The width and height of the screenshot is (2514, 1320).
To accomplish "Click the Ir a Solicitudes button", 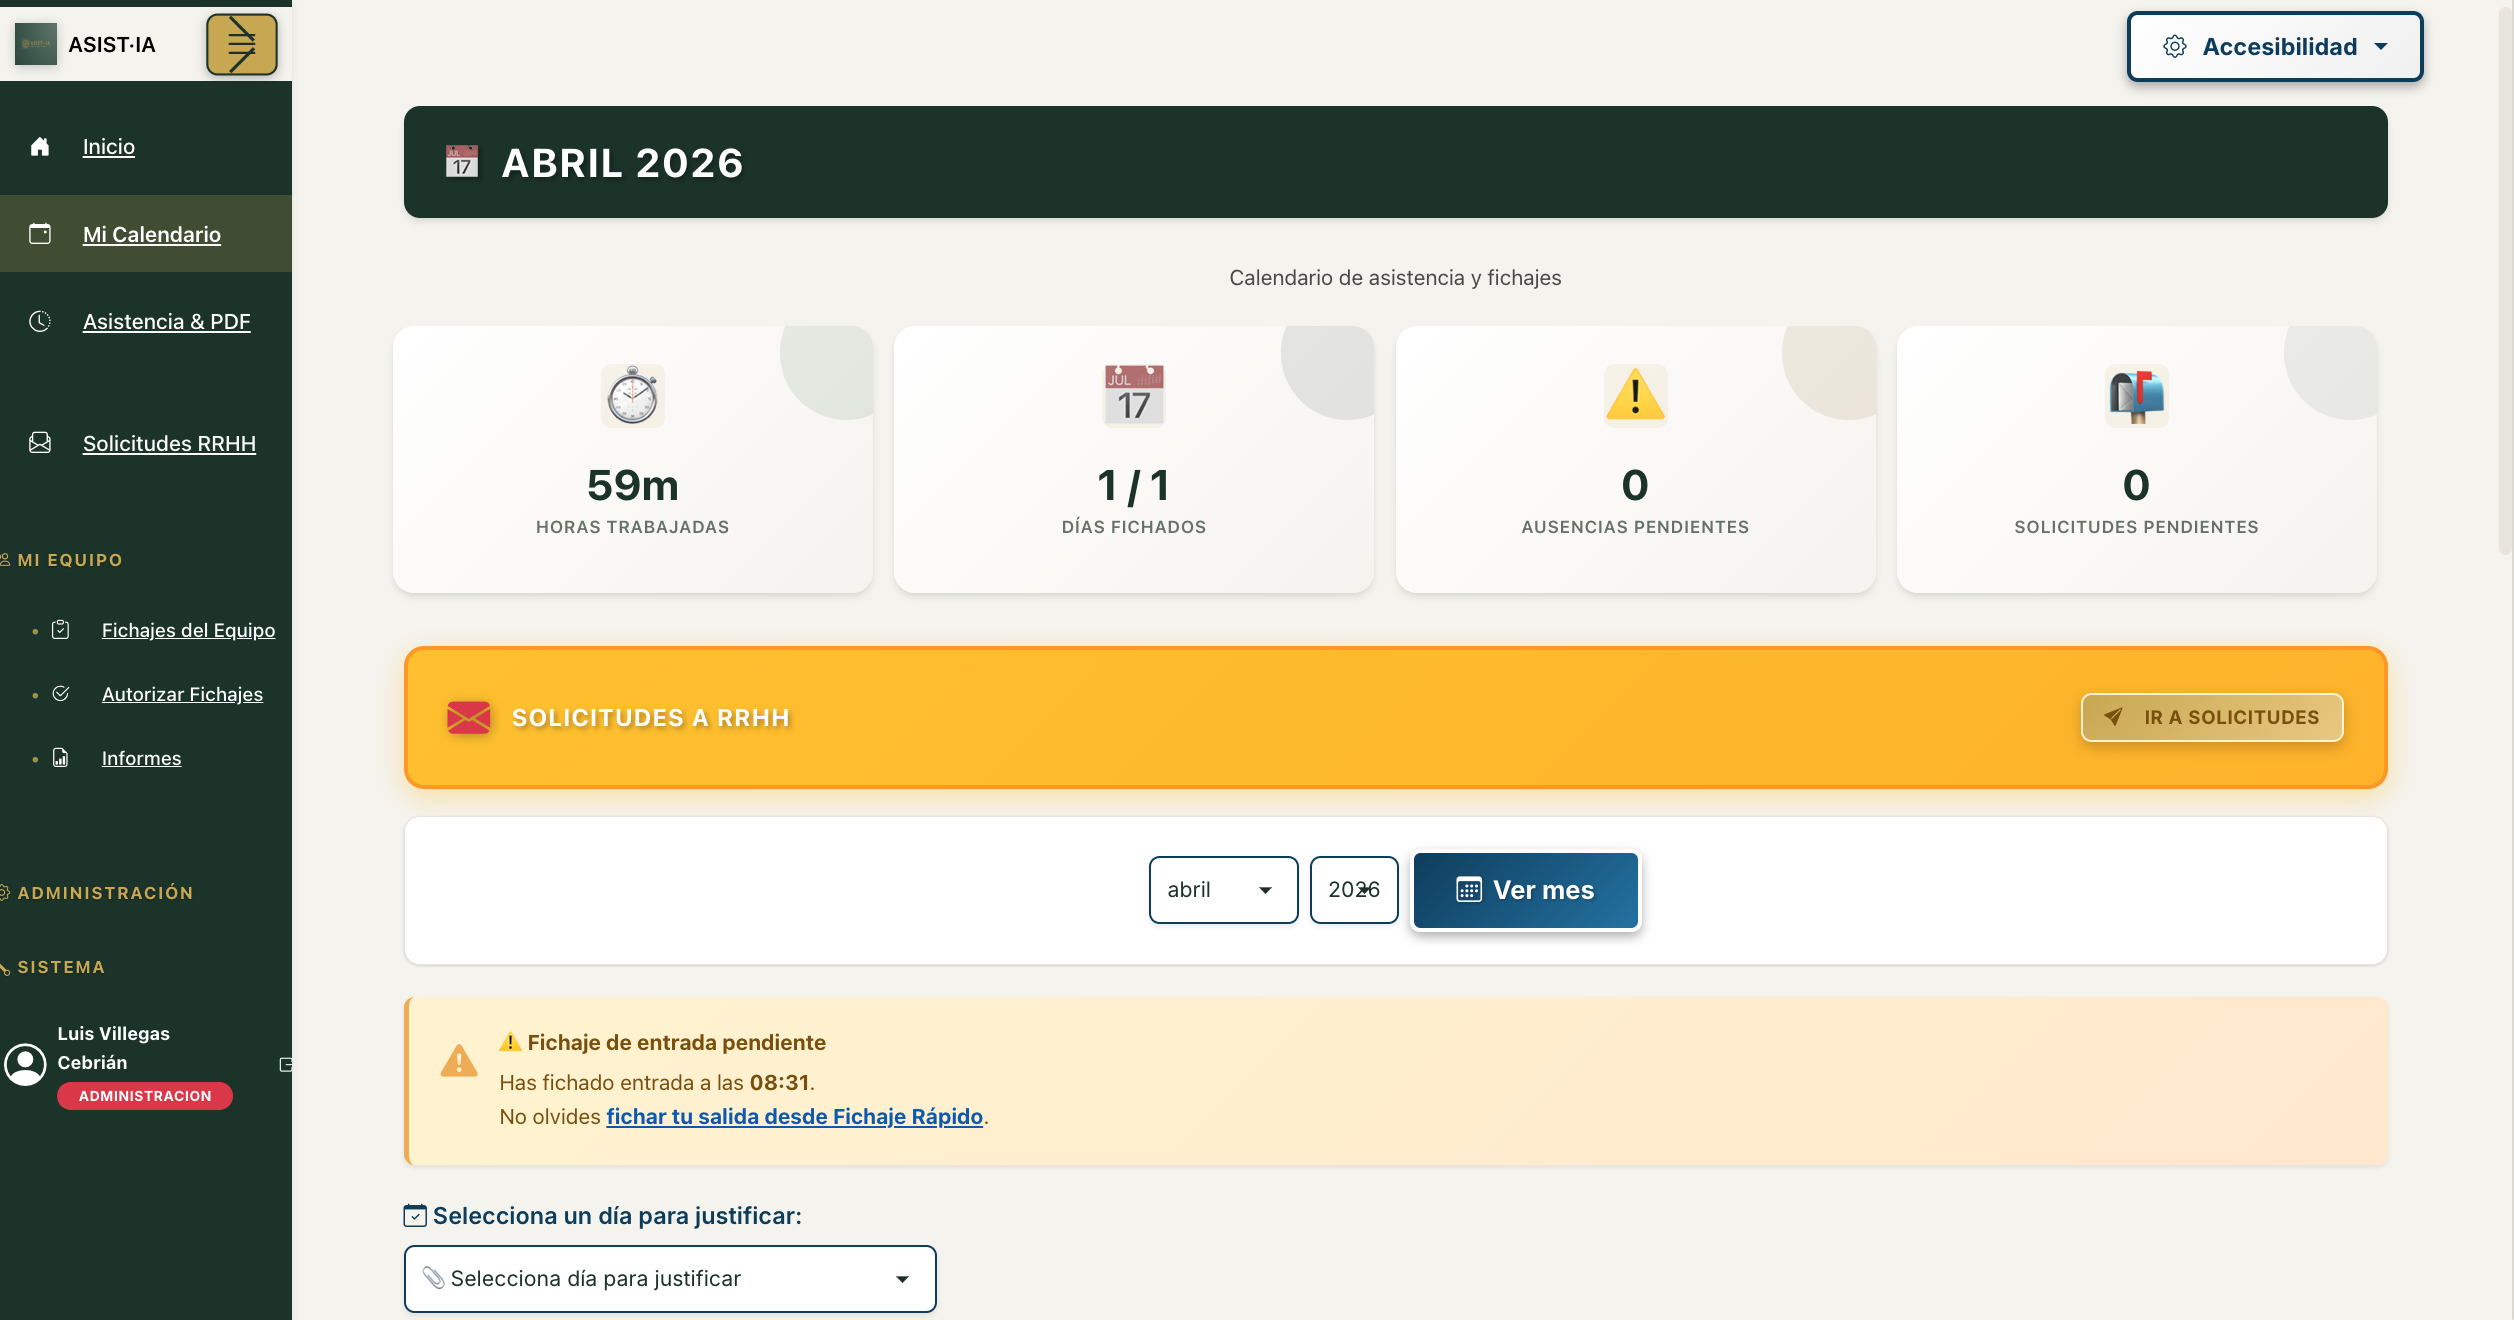I will coord(2211,717).
